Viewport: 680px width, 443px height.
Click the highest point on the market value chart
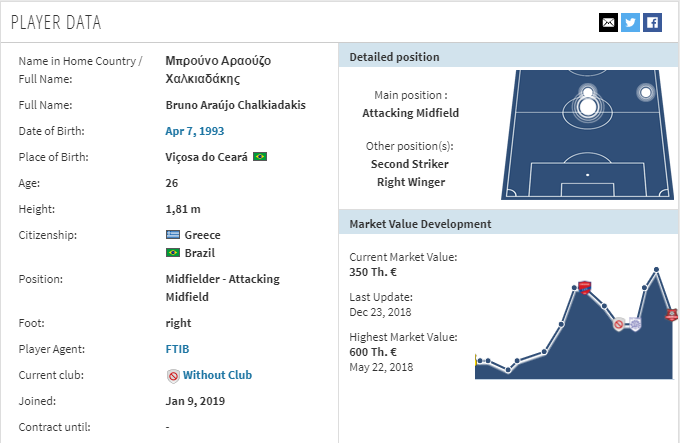coord(657,270)
